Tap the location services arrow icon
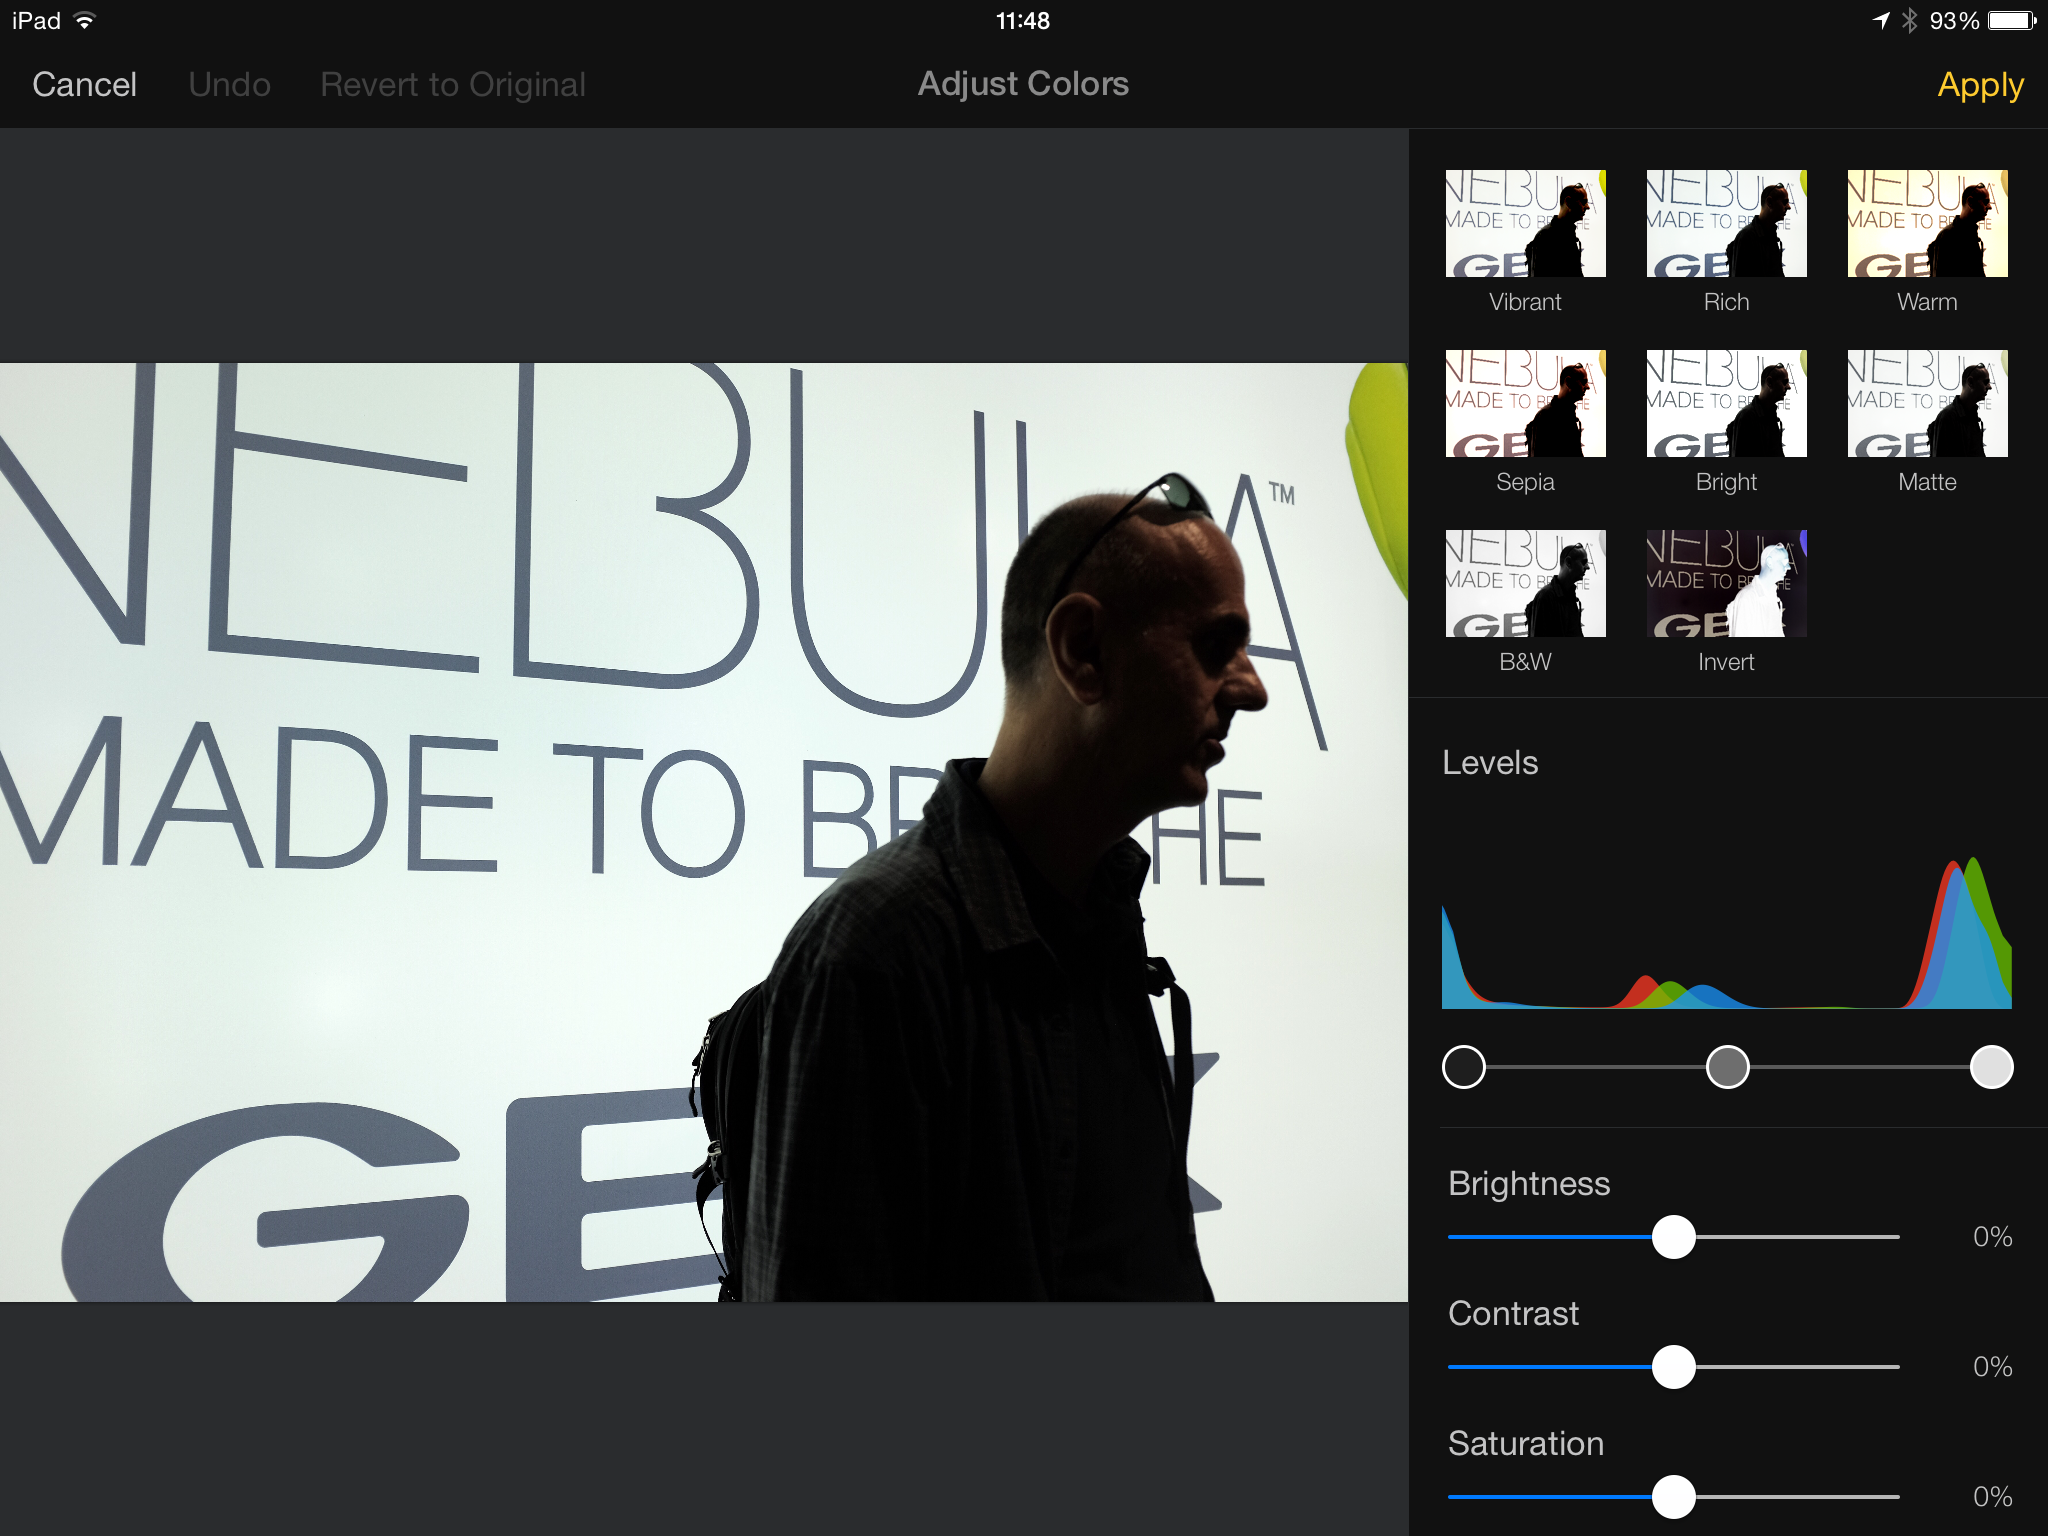The height and width of the screenshot is (1536, 2048). click(1881, 21)
